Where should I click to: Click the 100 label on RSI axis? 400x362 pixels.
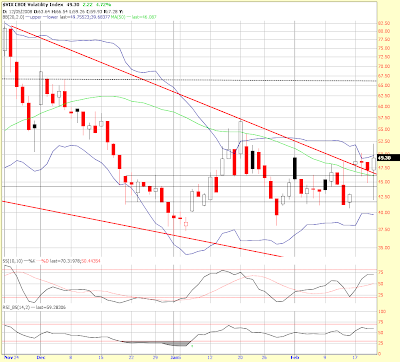pos(382,312)
